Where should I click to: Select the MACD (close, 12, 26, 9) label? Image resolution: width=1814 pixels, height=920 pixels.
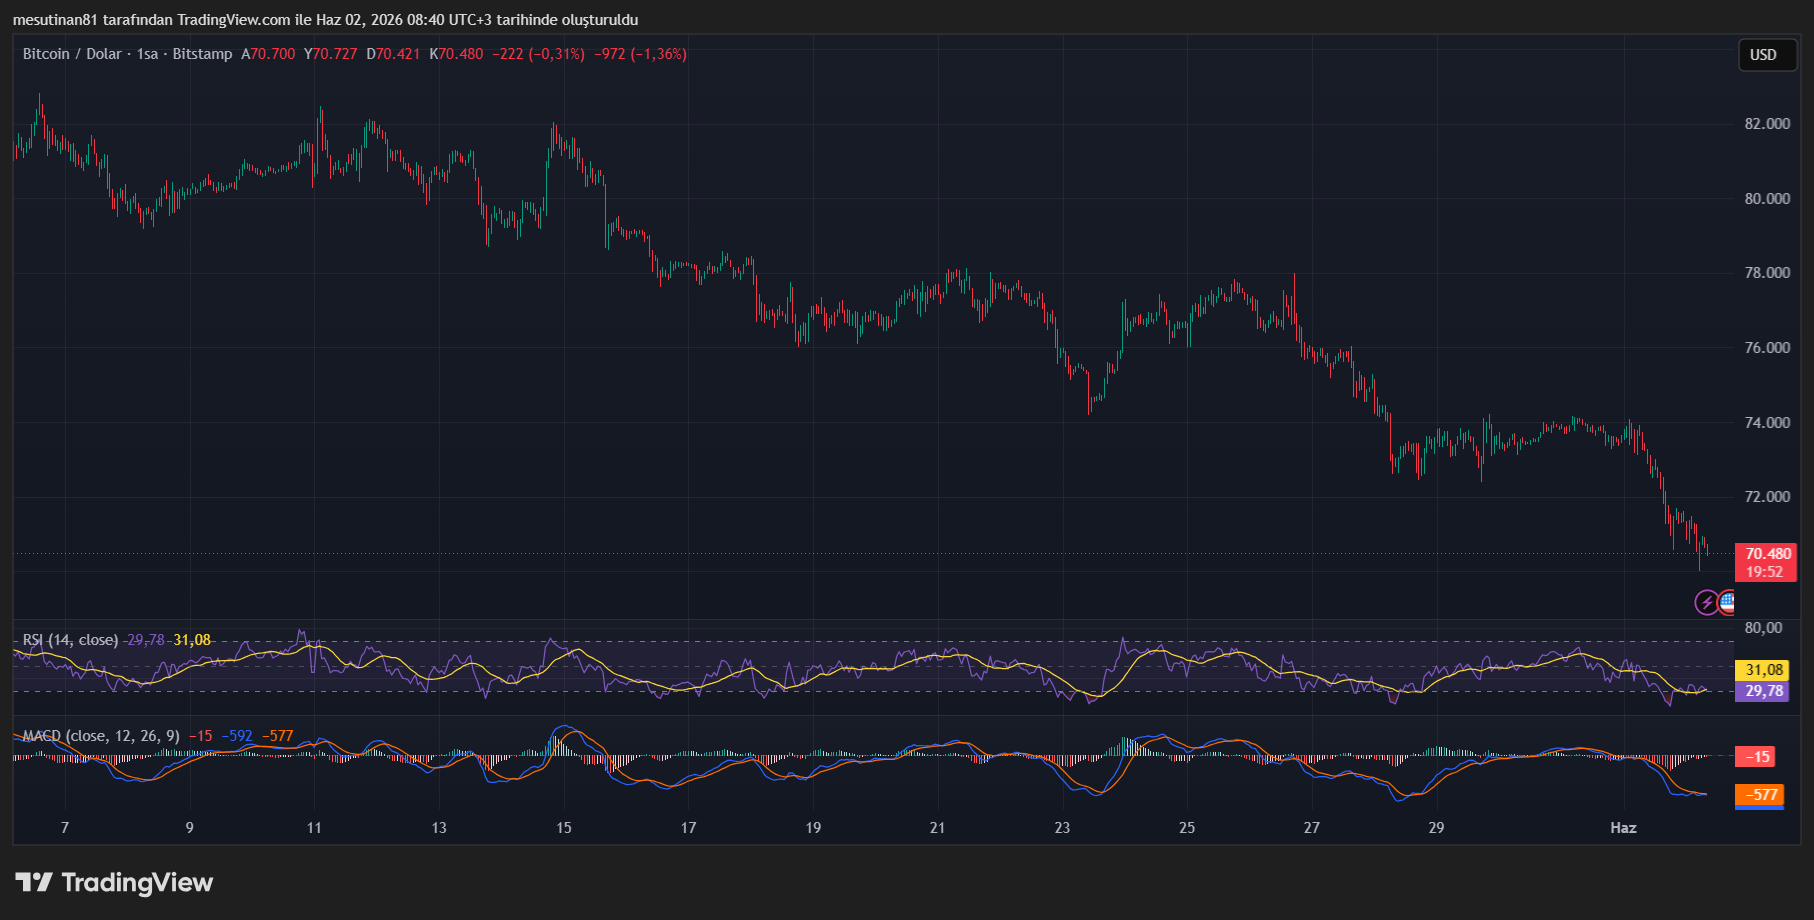pos(101,736)
